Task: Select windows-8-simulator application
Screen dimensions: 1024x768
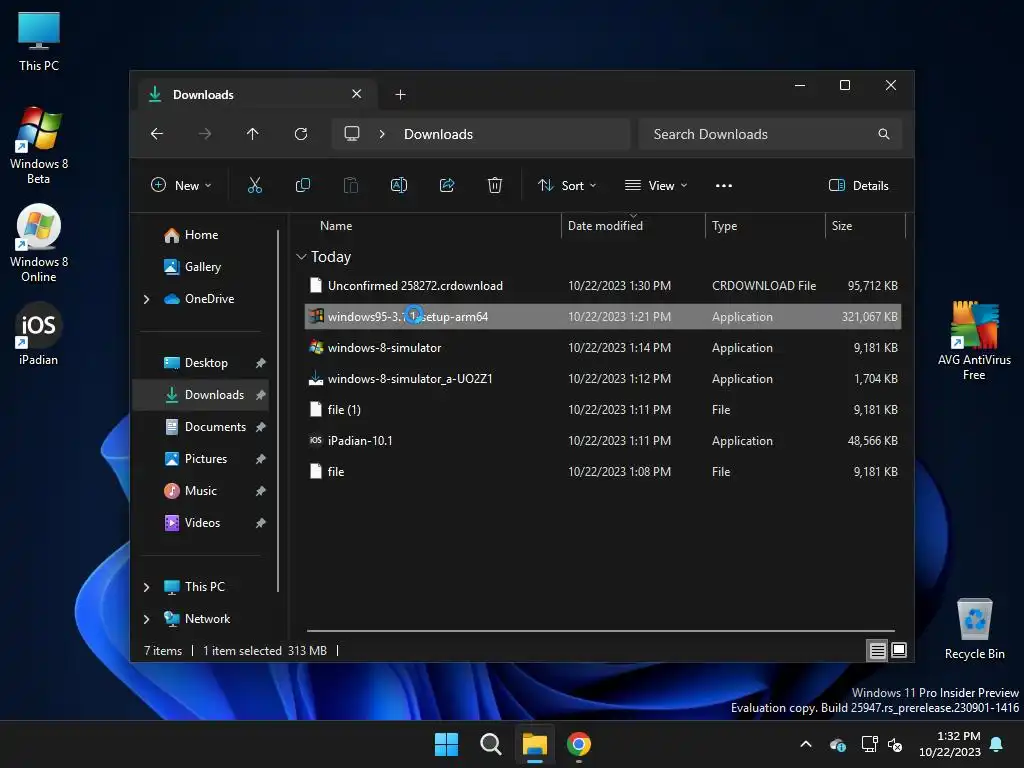Action: coord(603,348)
